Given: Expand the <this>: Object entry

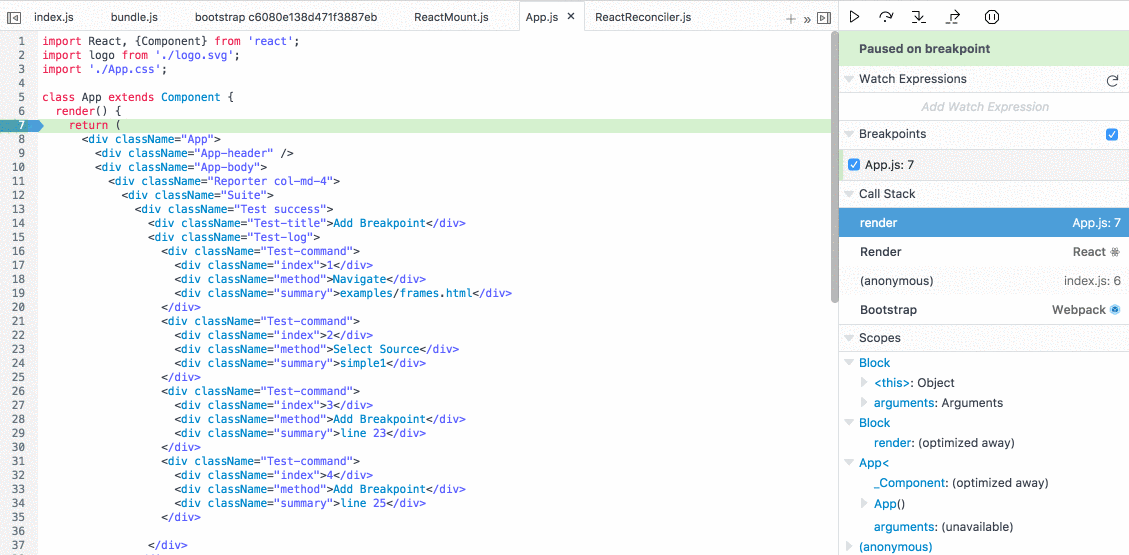Looking at the screenshot, I should (865, 382).
